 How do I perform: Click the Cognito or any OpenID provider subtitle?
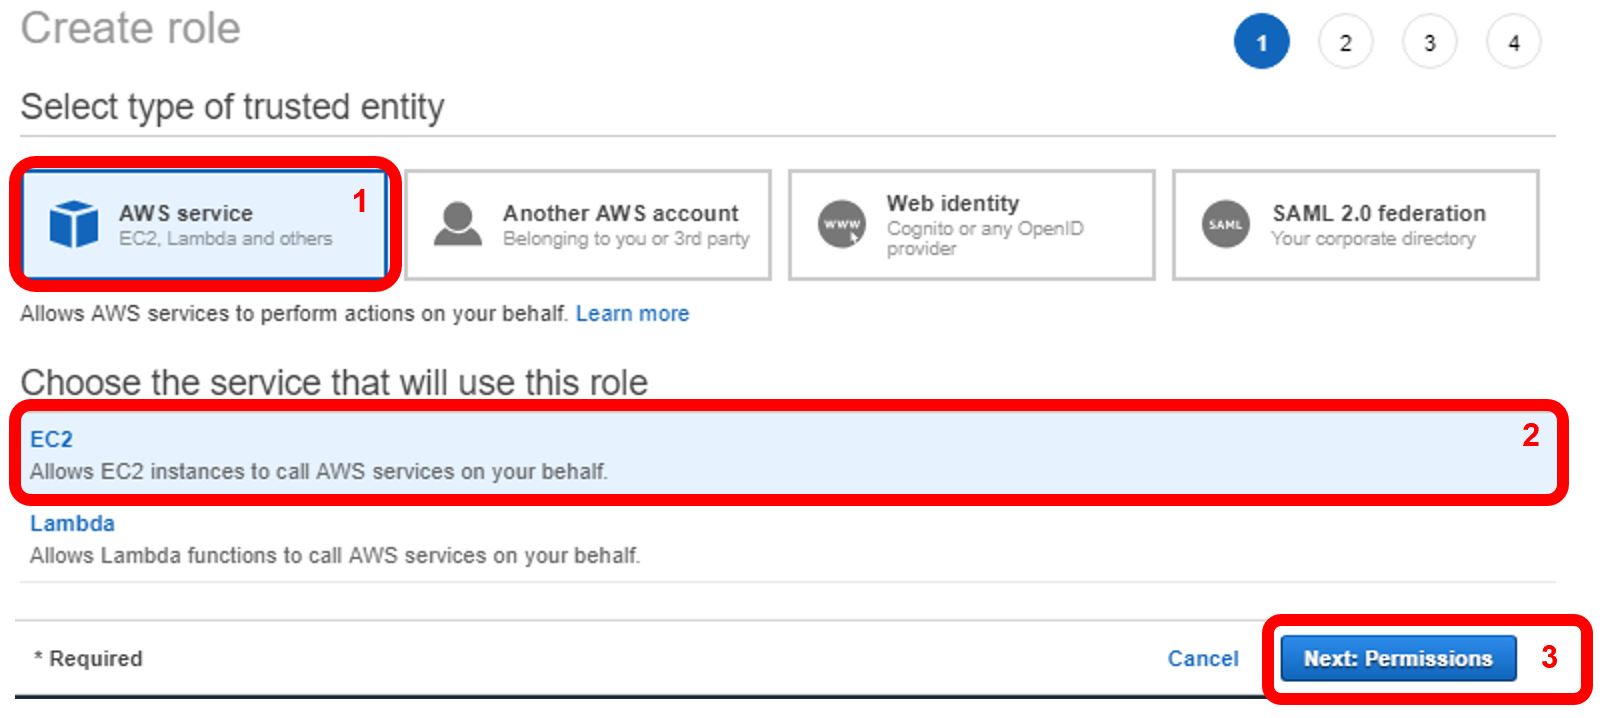tap(984, 238)
